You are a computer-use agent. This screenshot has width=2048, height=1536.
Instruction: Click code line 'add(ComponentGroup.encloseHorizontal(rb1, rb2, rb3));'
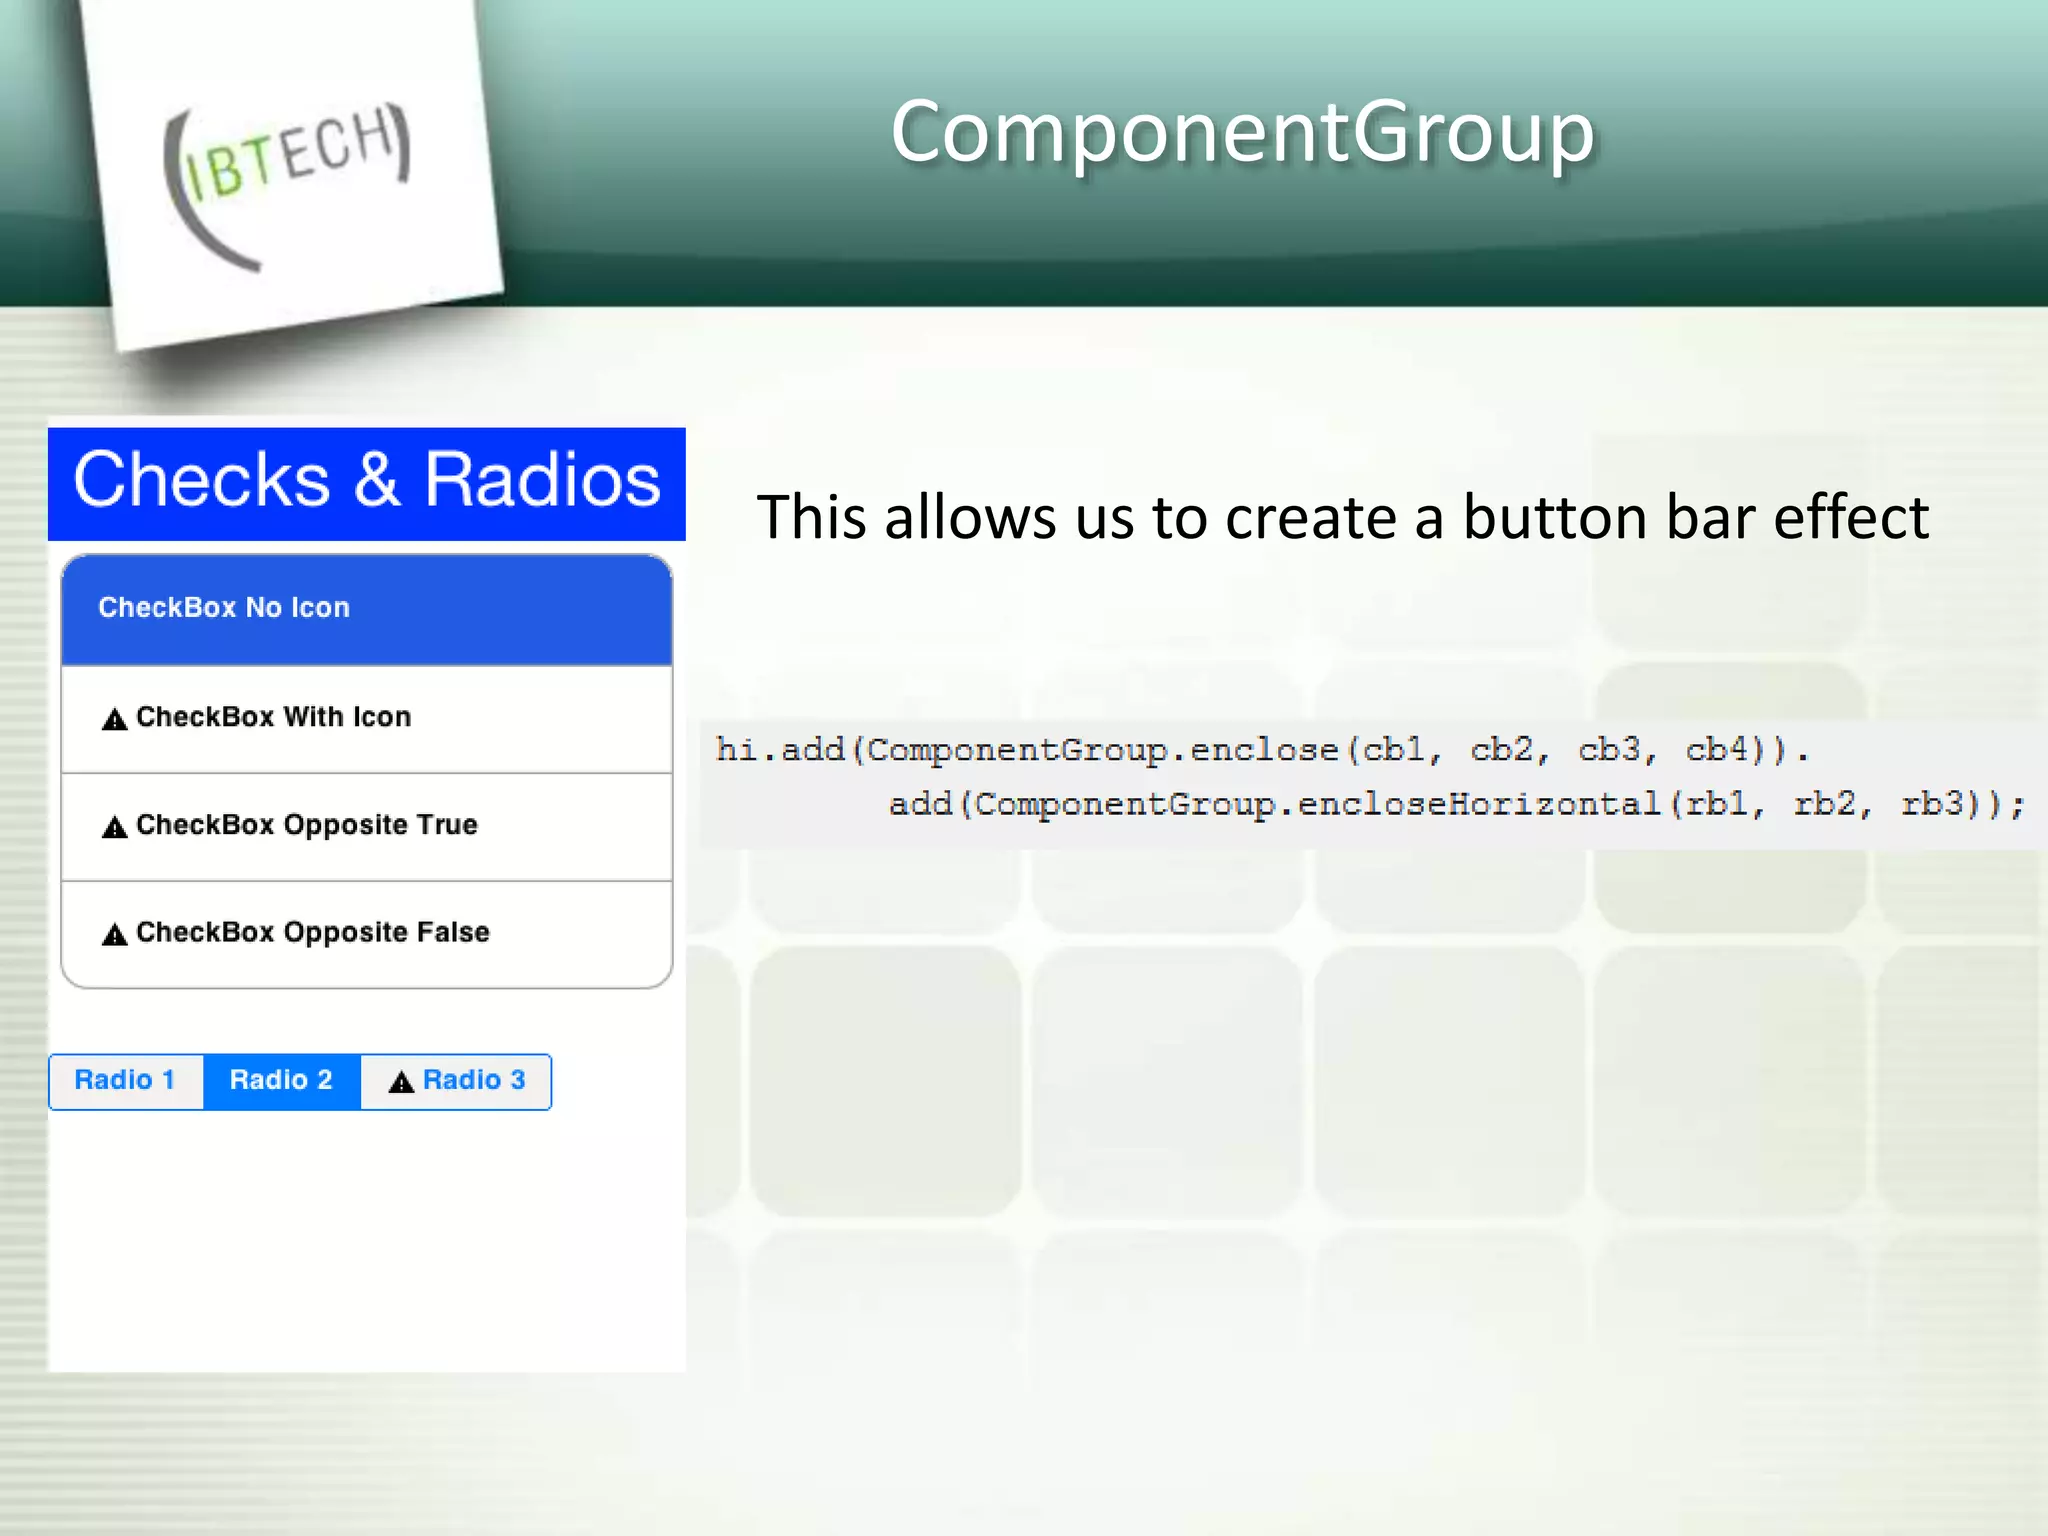[x=1457, y=804]
